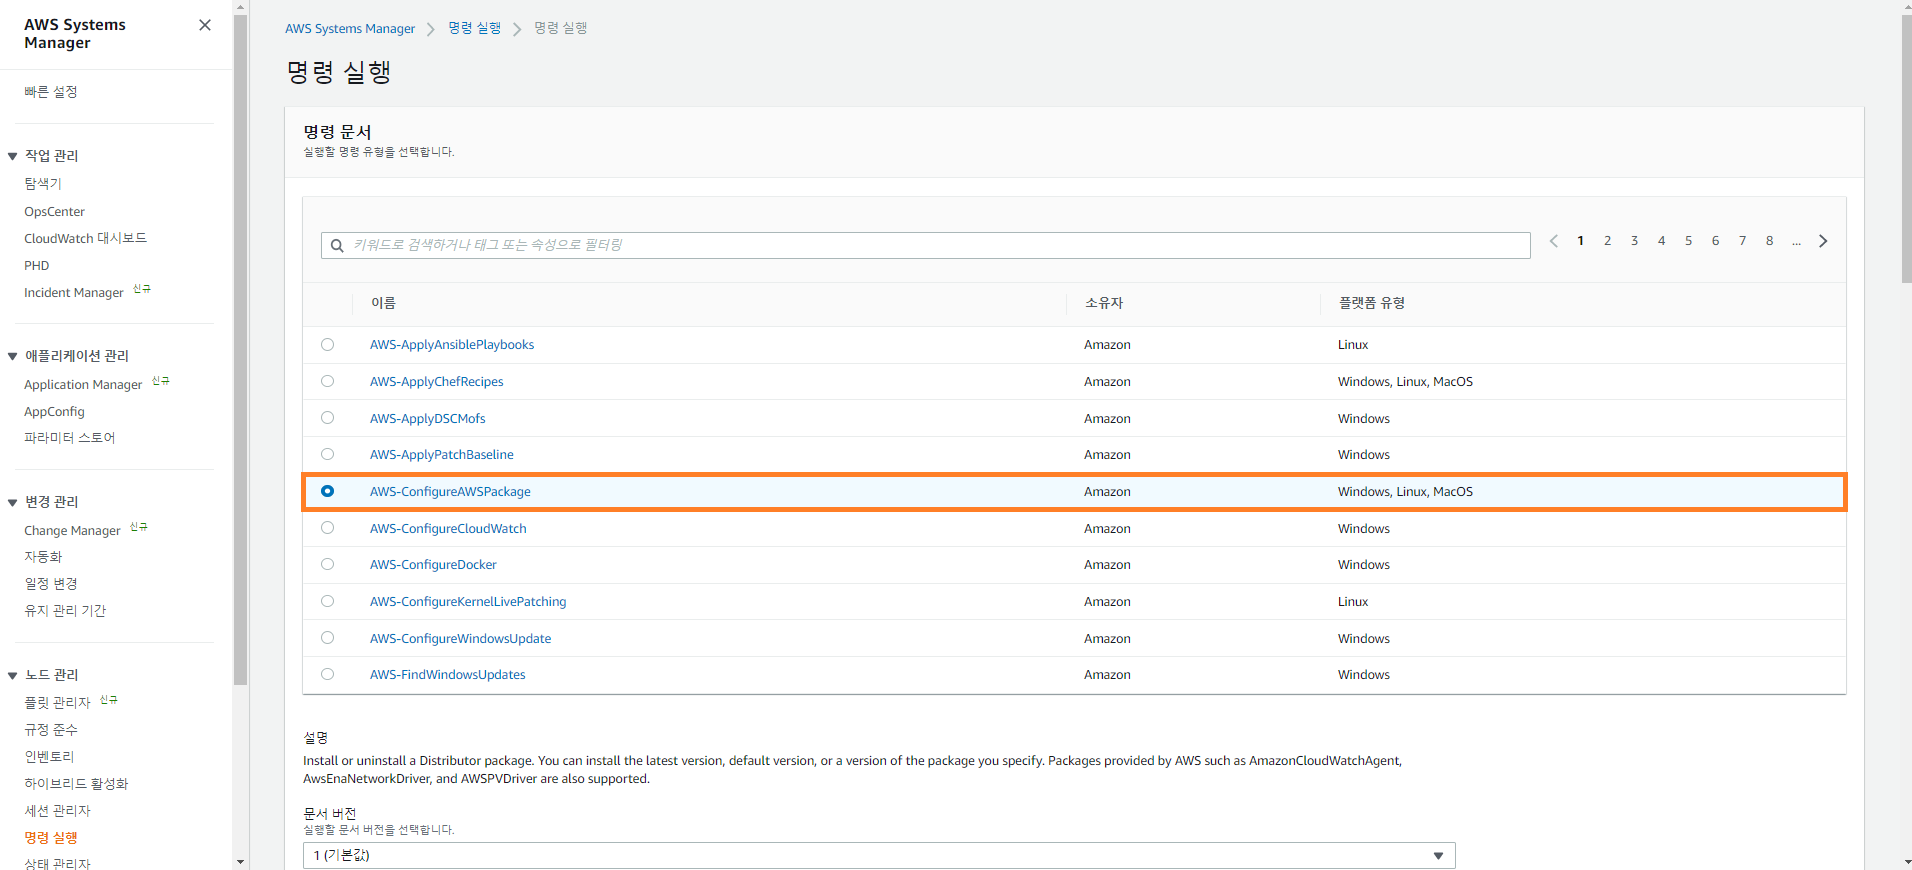Go to next page with right chevron
This screenshot has height=870, width=1912.
pos(1823,241)
